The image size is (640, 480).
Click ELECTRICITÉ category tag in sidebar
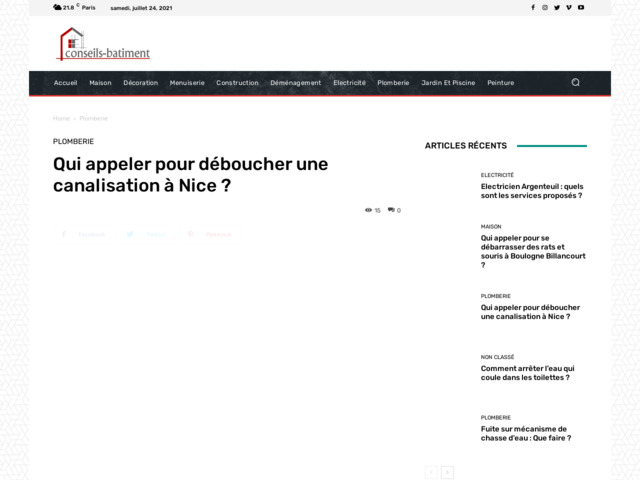click(x=497, y=175)
